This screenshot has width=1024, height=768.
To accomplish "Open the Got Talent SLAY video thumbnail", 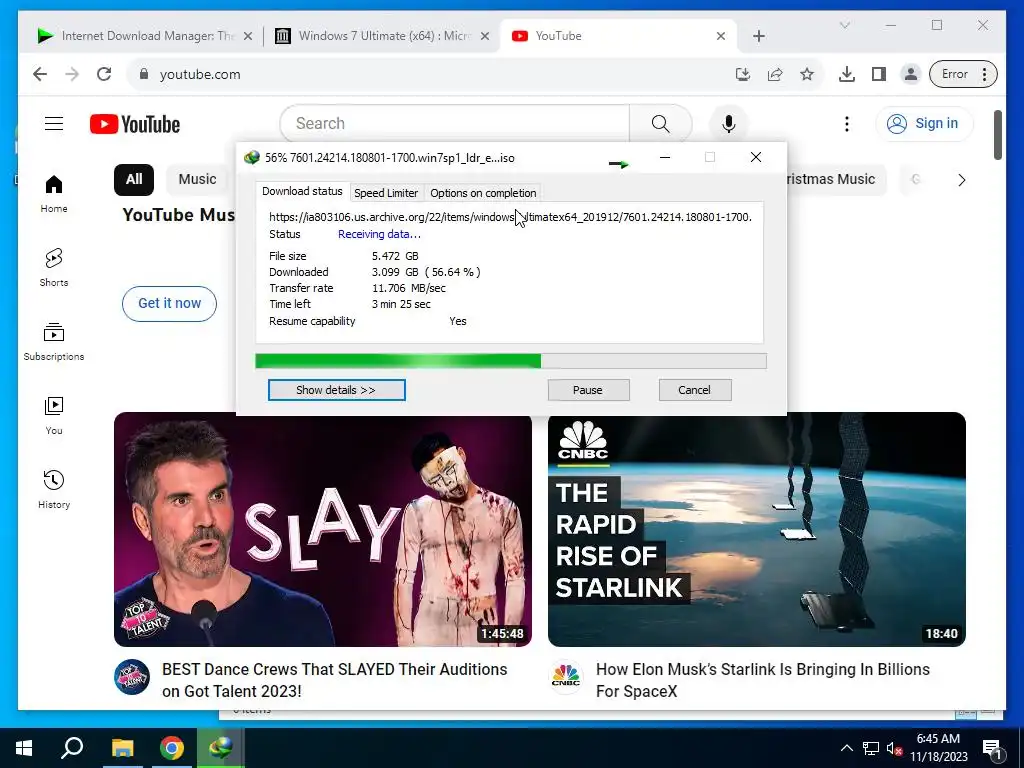I will click(323, 529).
